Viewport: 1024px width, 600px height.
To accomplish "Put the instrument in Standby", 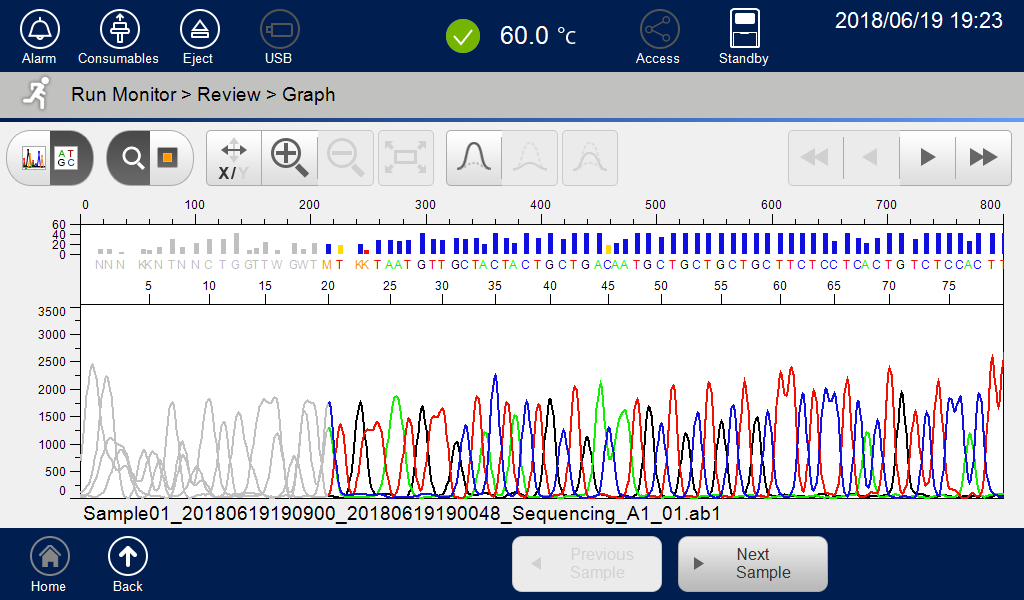I will (x=744, y=29).
